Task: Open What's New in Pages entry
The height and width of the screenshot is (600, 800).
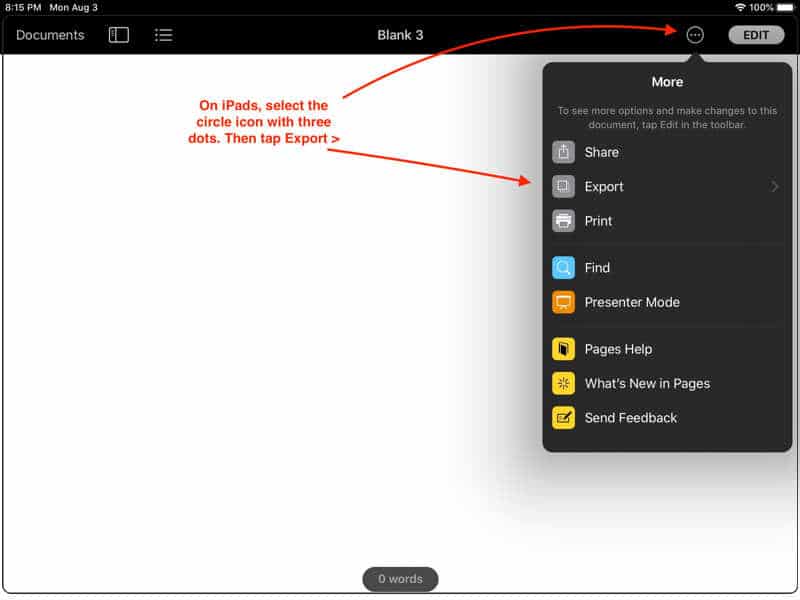Action: [667, 384]
